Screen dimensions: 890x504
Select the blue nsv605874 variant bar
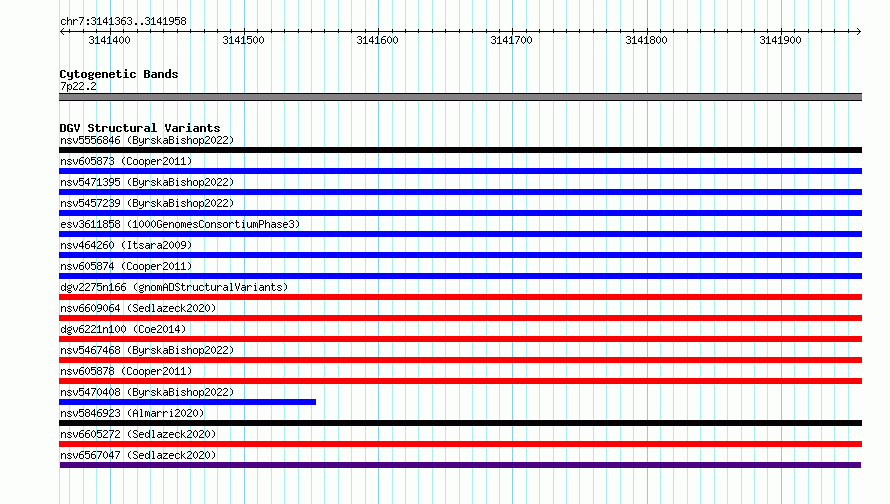(460, 276)
